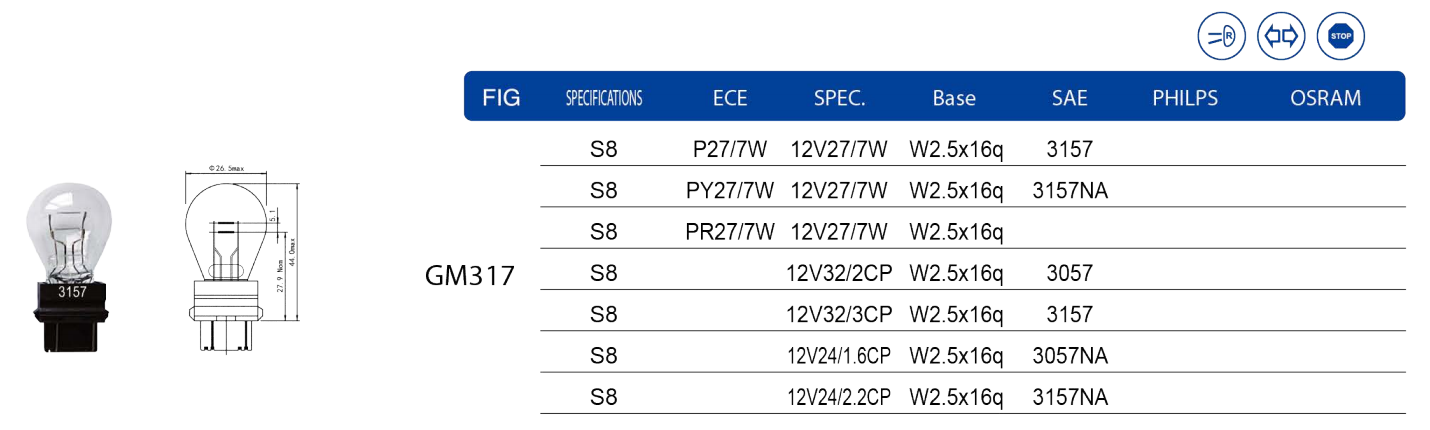This screenshot has height=430, width=1430.
Task: Click the 12V32/2CP spec cell
Action: (839, 273)
